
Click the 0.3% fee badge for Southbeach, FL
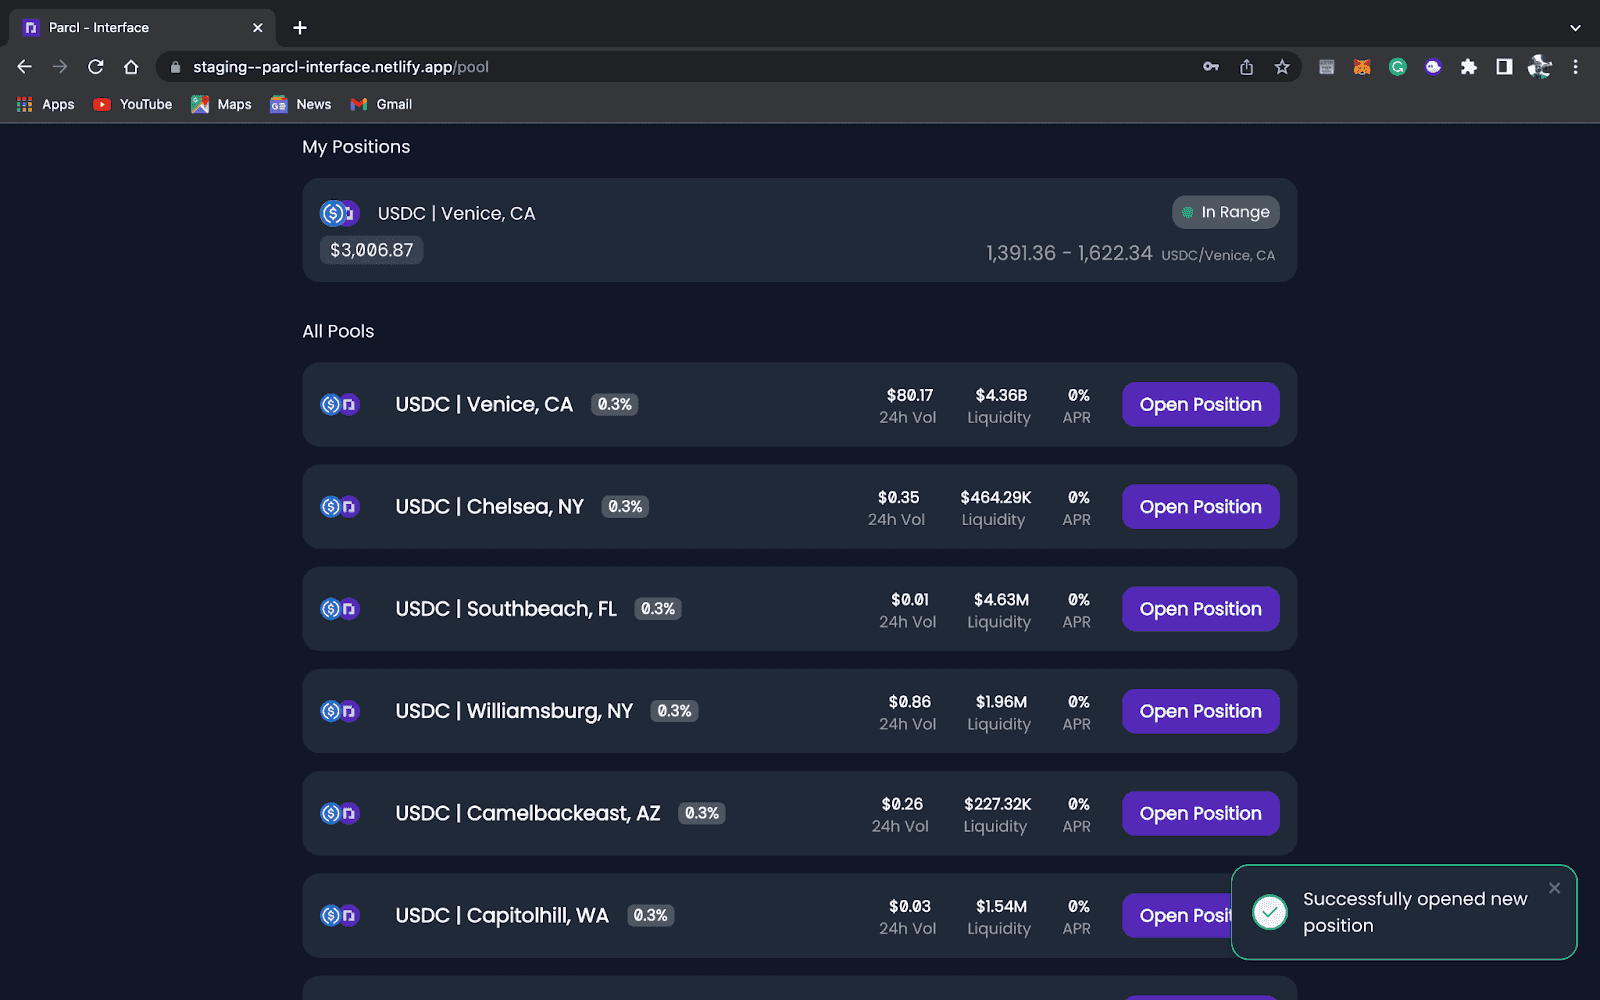[x=658, y=609]
